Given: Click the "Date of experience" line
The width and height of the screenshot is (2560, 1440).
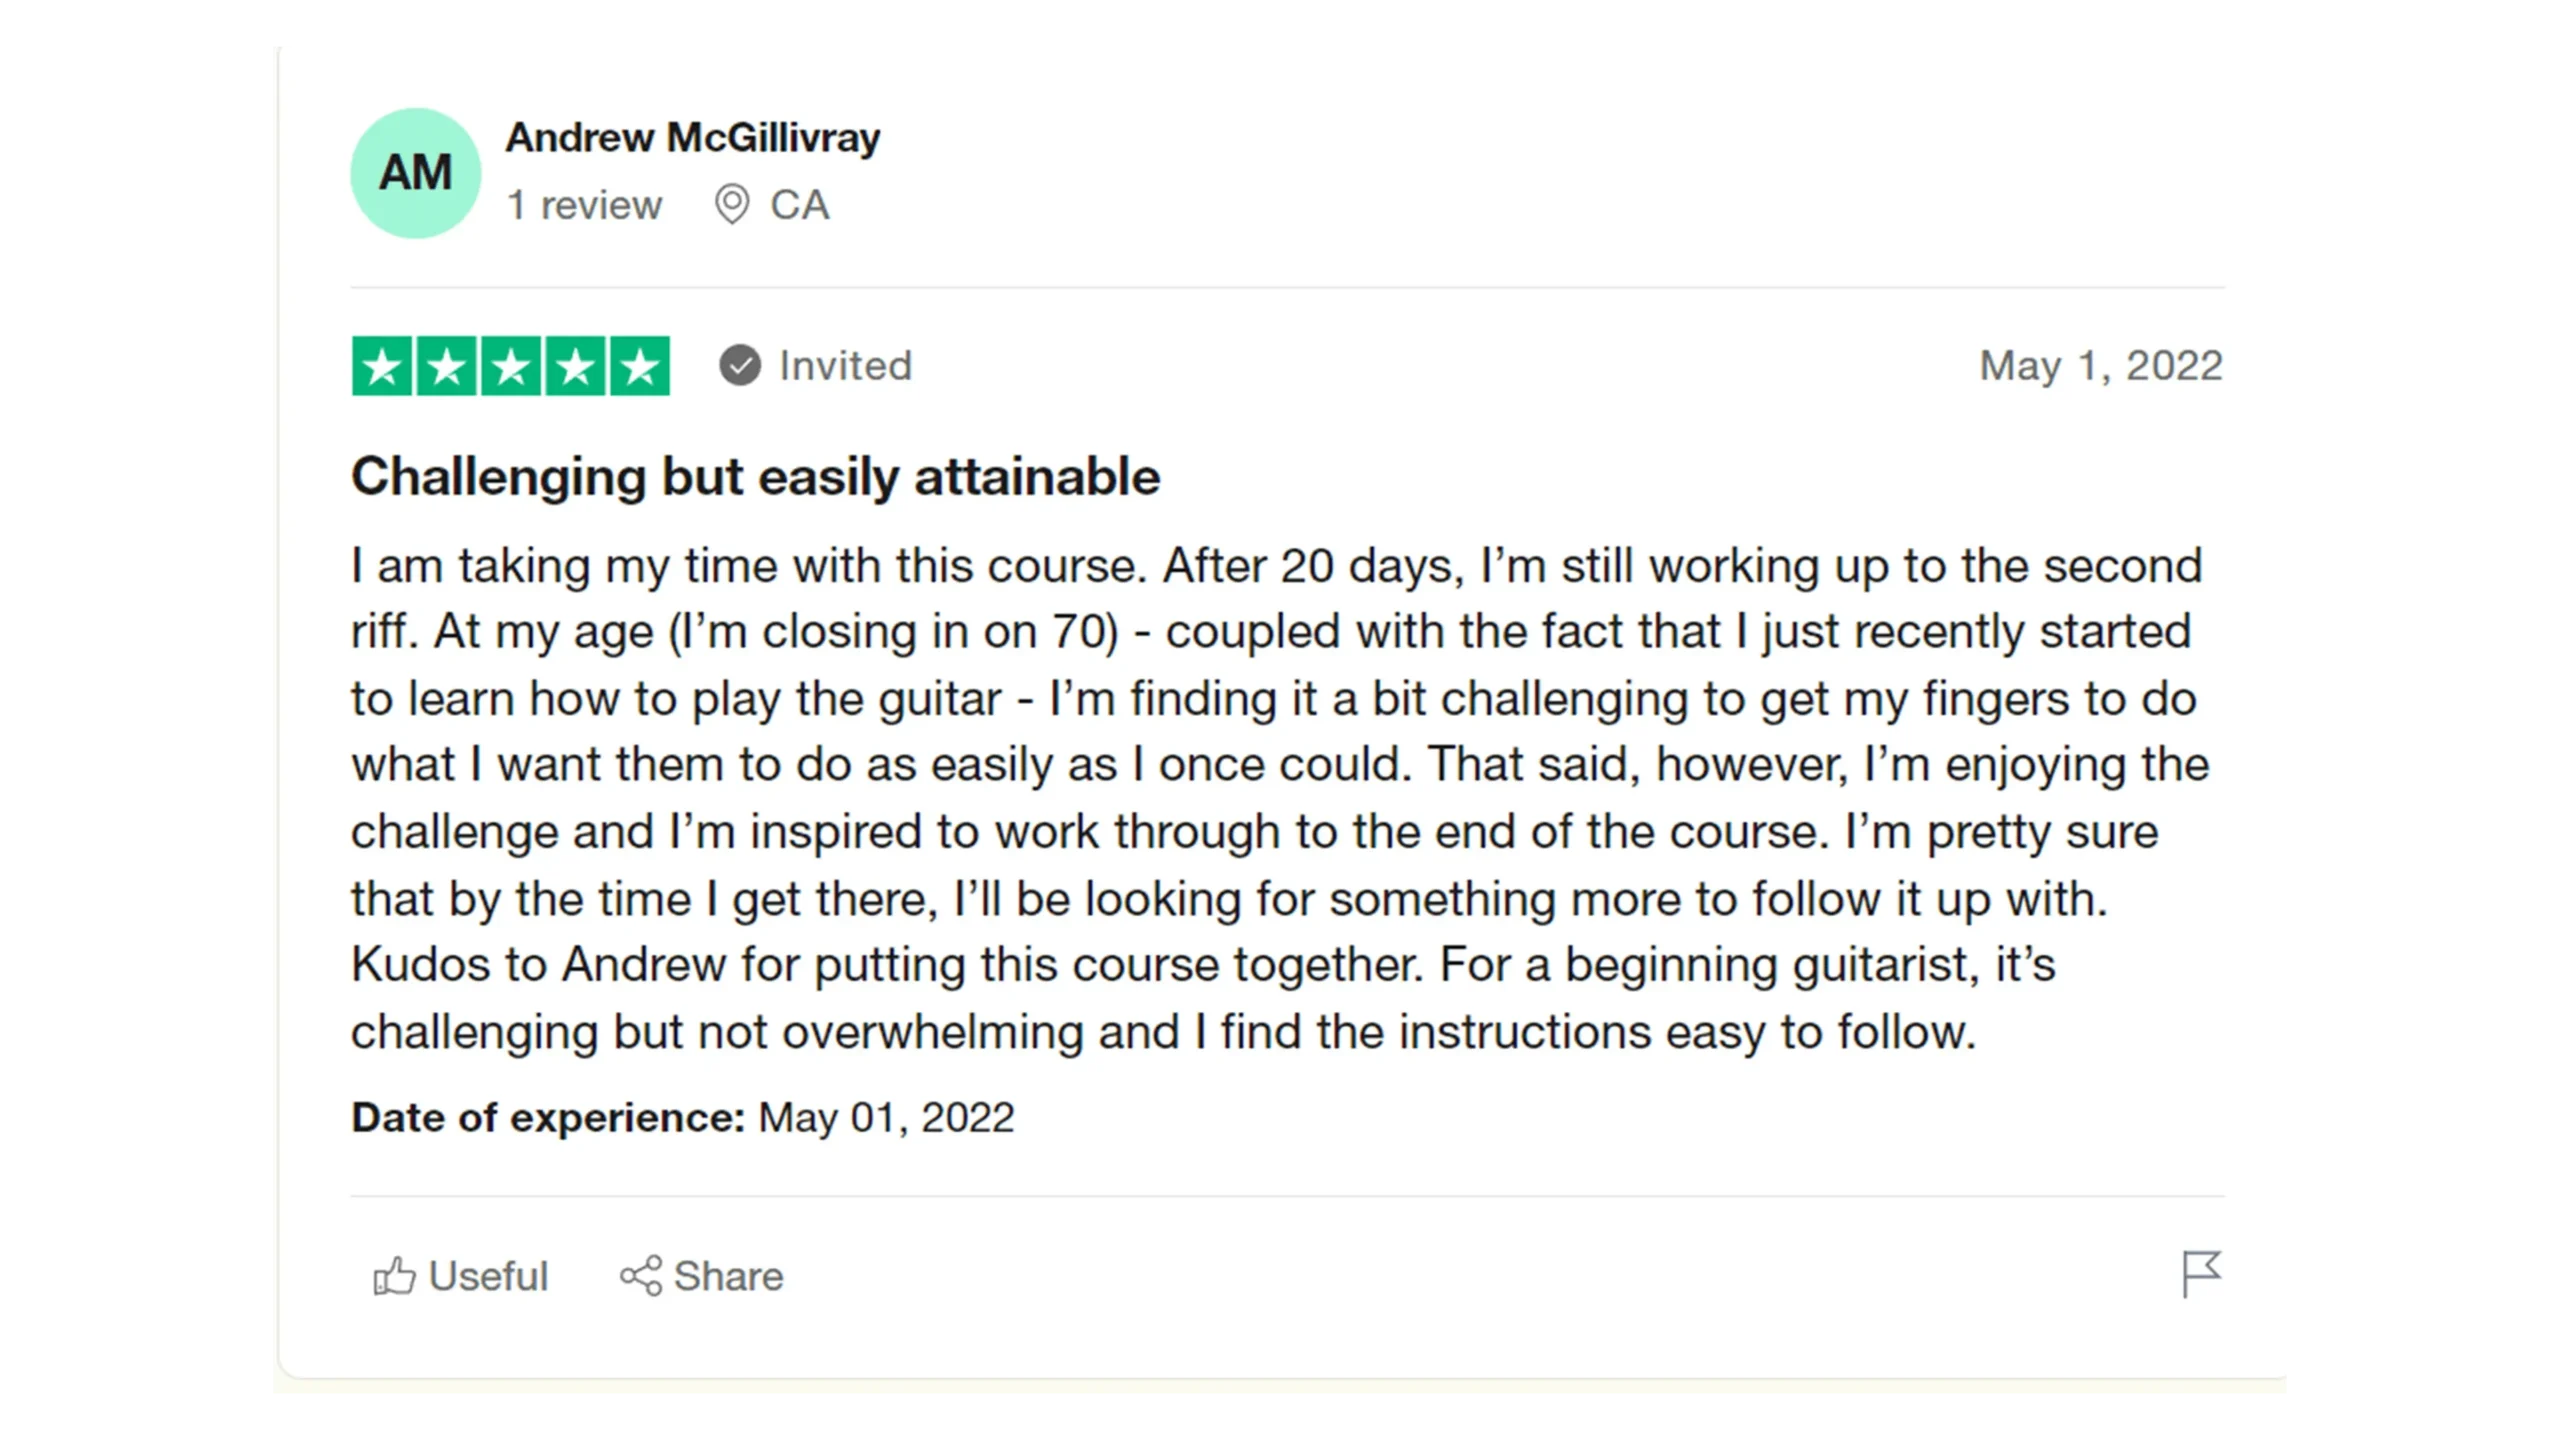Looking at the screenshot, I should click(x=683, y=1117).
